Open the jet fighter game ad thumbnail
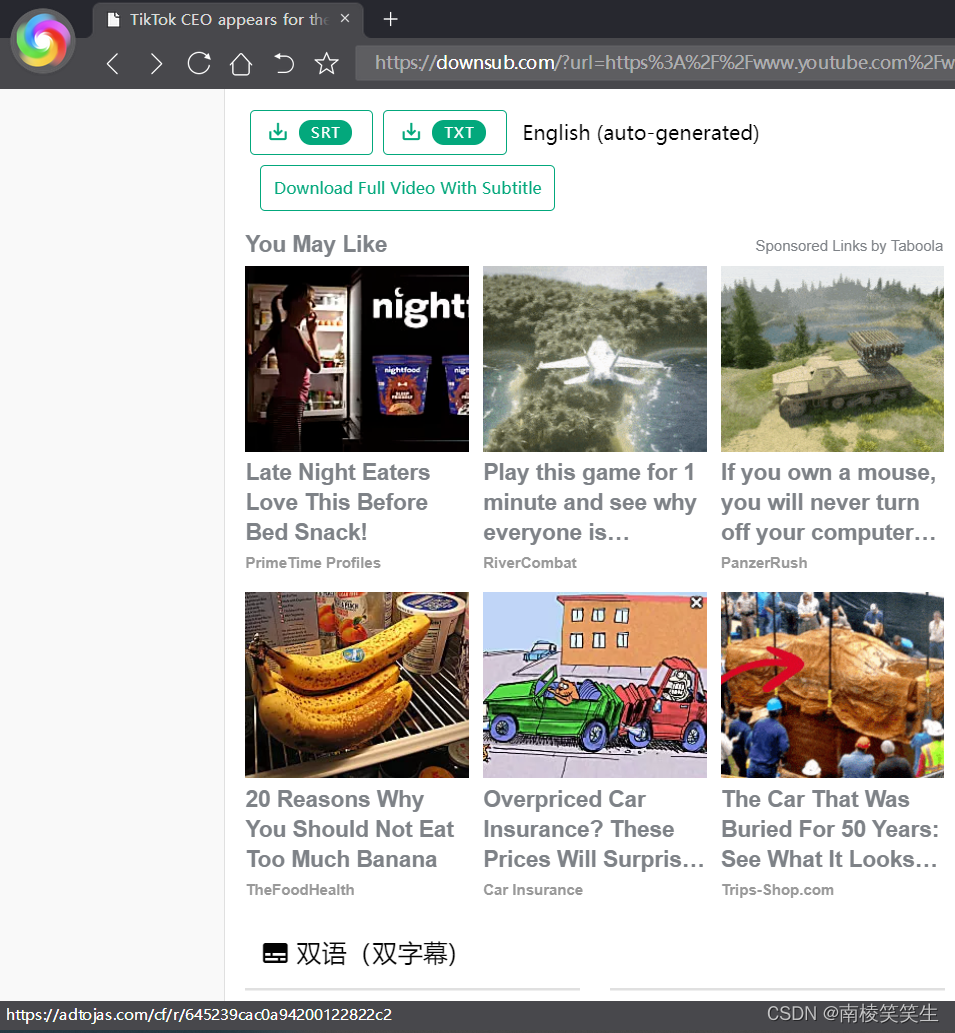 tap(595, 359)
